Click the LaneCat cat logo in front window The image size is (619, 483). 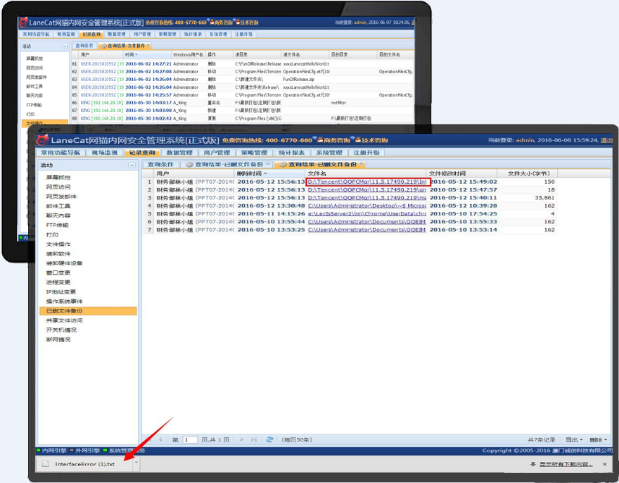coord(43,140)
